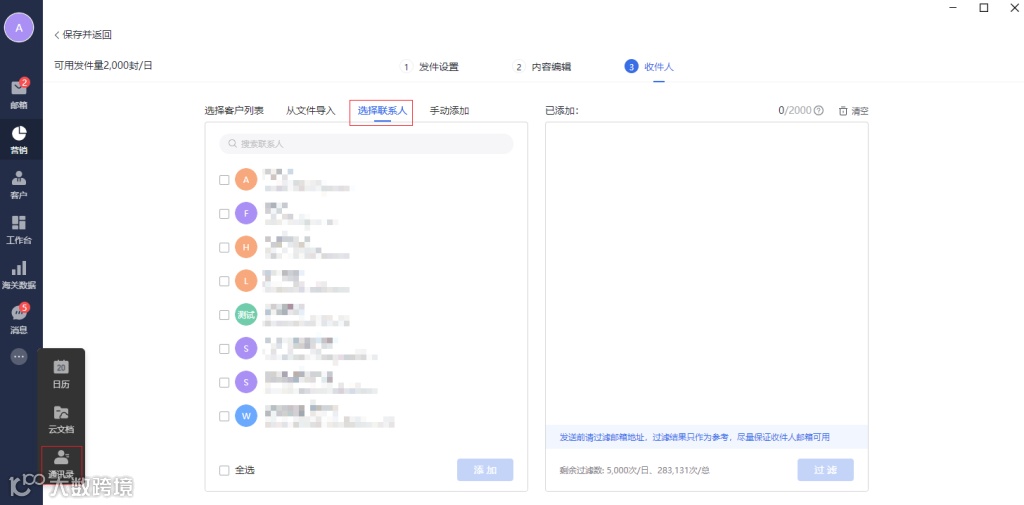Screen dimensions: 1024x505
Task: Click orange H contact avatar
Action: pos(246,247)
